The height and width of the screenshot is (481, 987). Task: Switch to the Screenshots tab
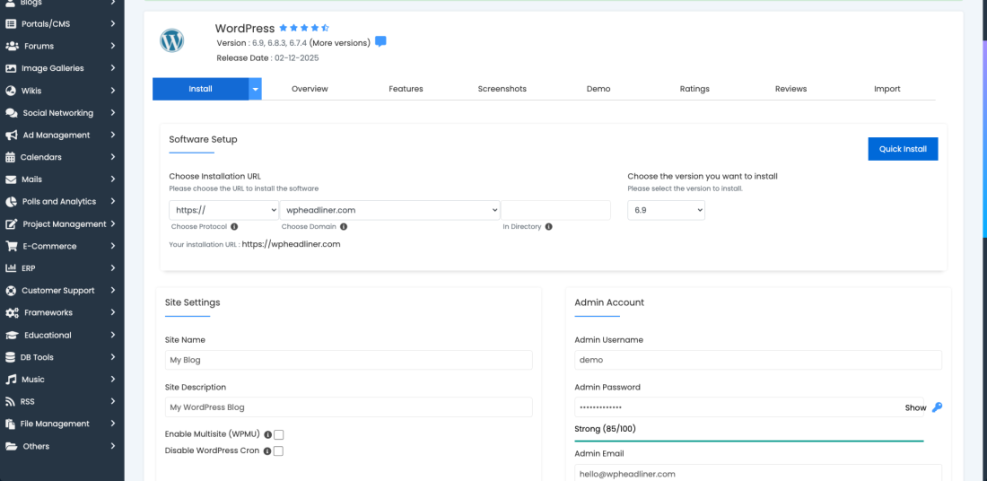click(502, 89)
